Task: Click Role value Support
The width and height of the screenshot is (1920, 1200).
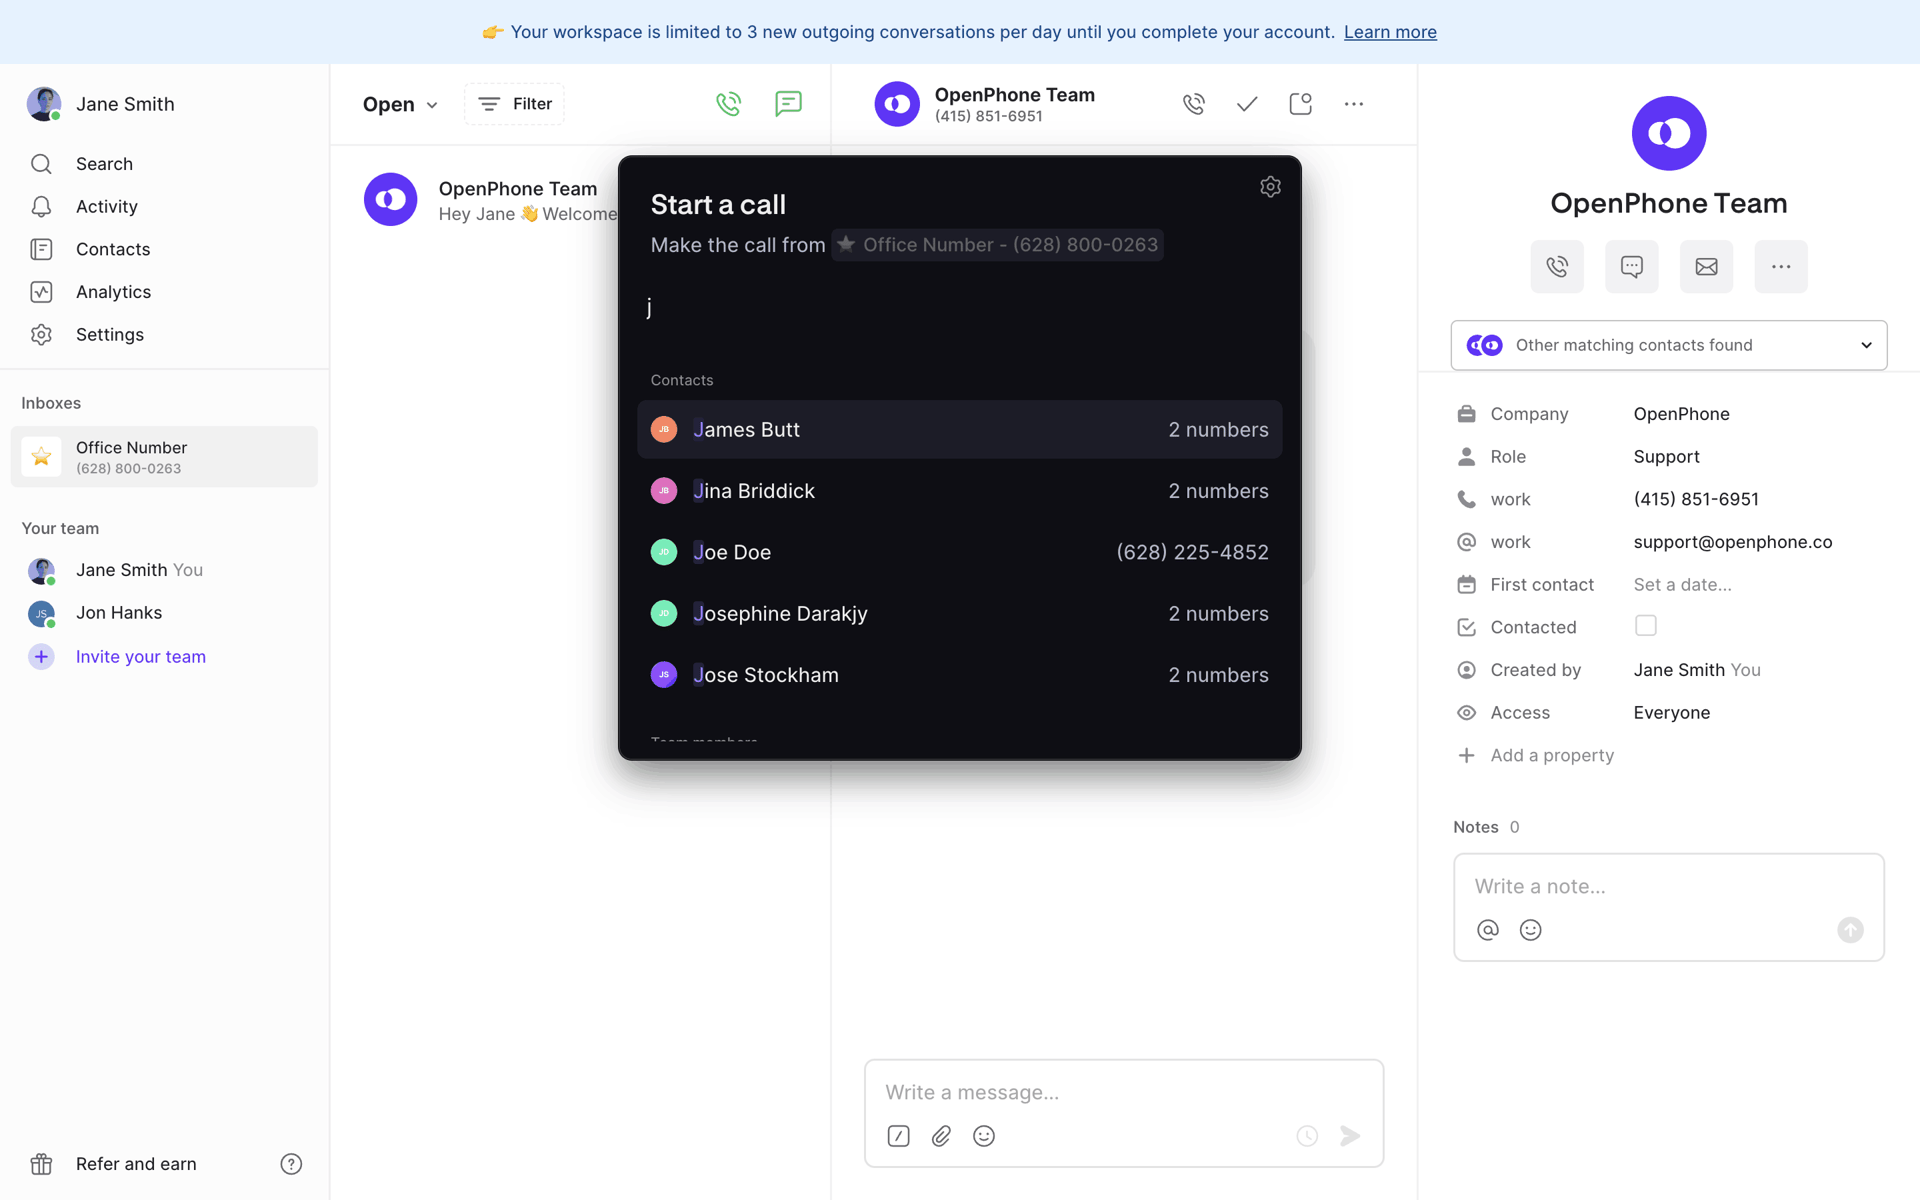Action: (1666, 457)
